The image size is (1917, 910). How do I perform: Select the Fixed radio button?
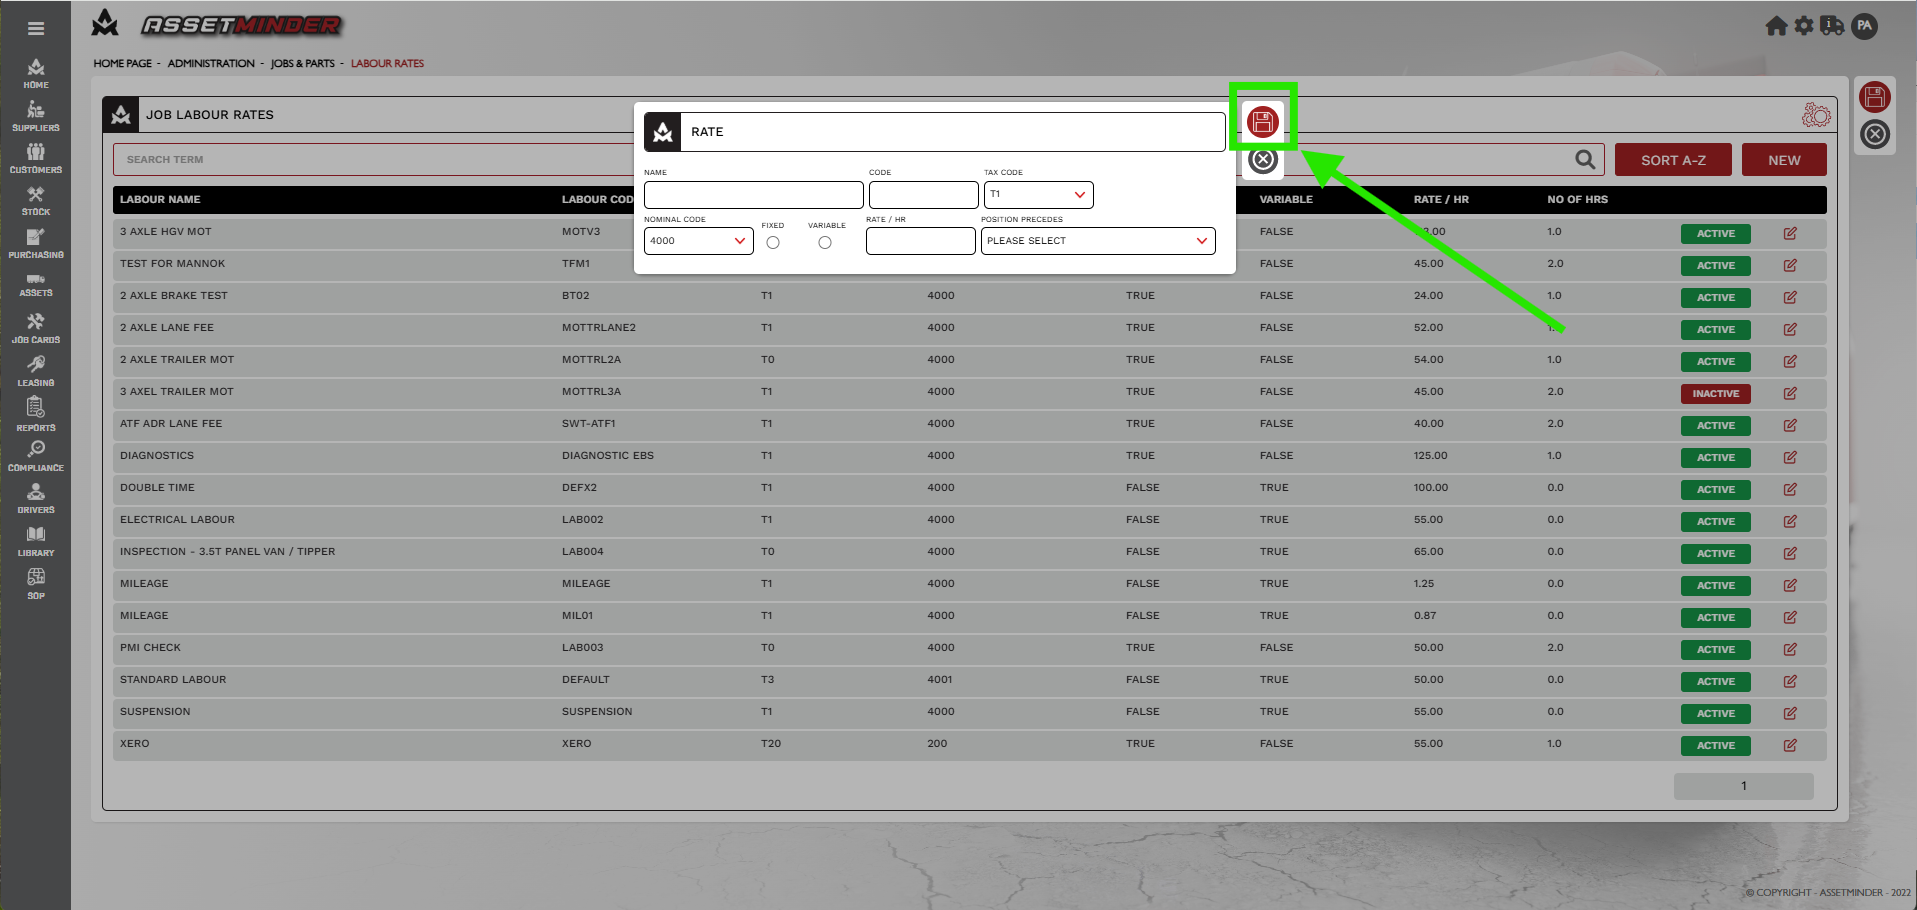tap(773, 242)
